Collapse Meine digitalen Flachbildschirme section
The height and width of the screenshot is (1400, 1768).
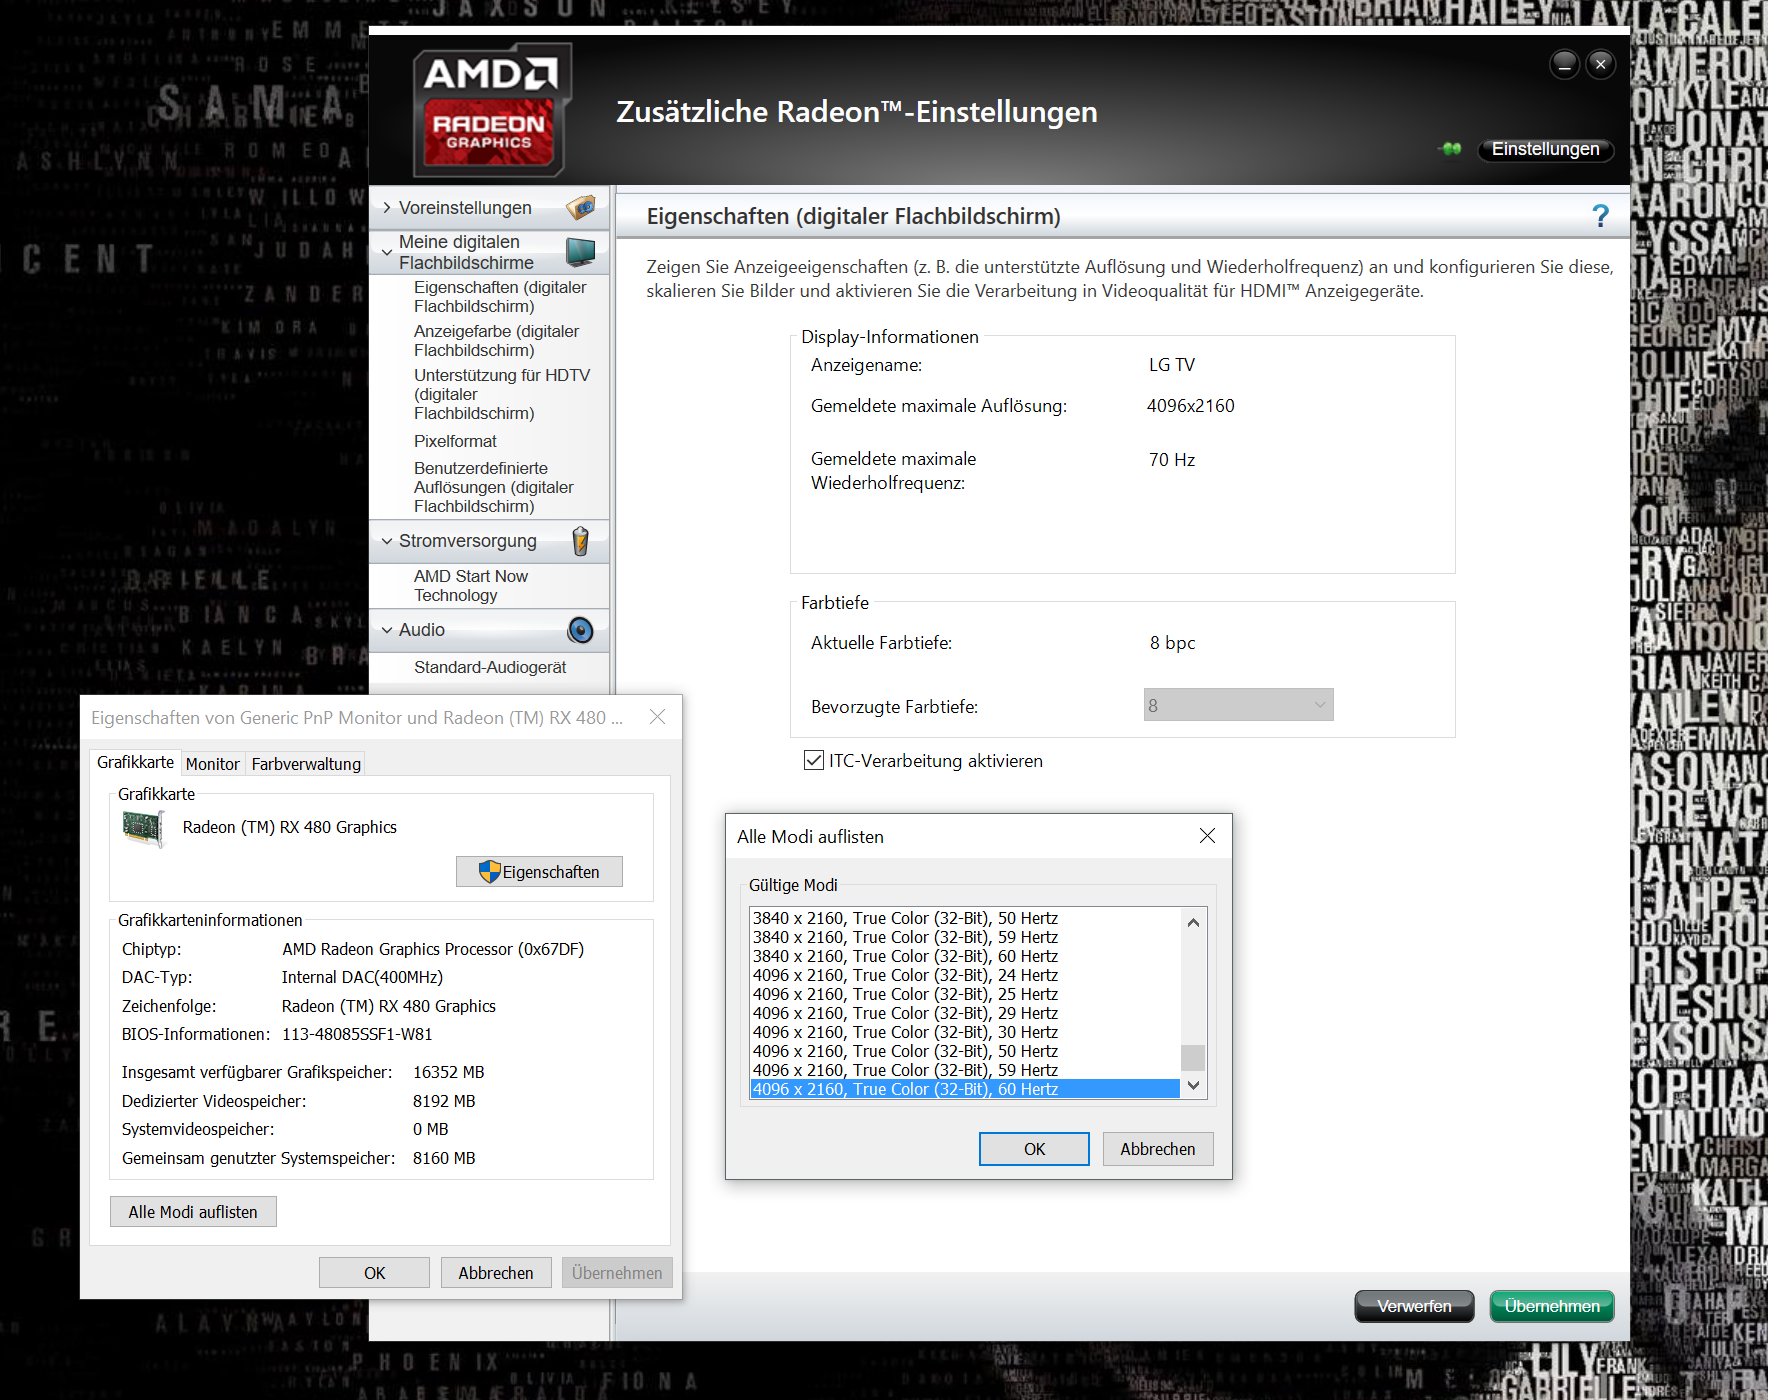387,253
